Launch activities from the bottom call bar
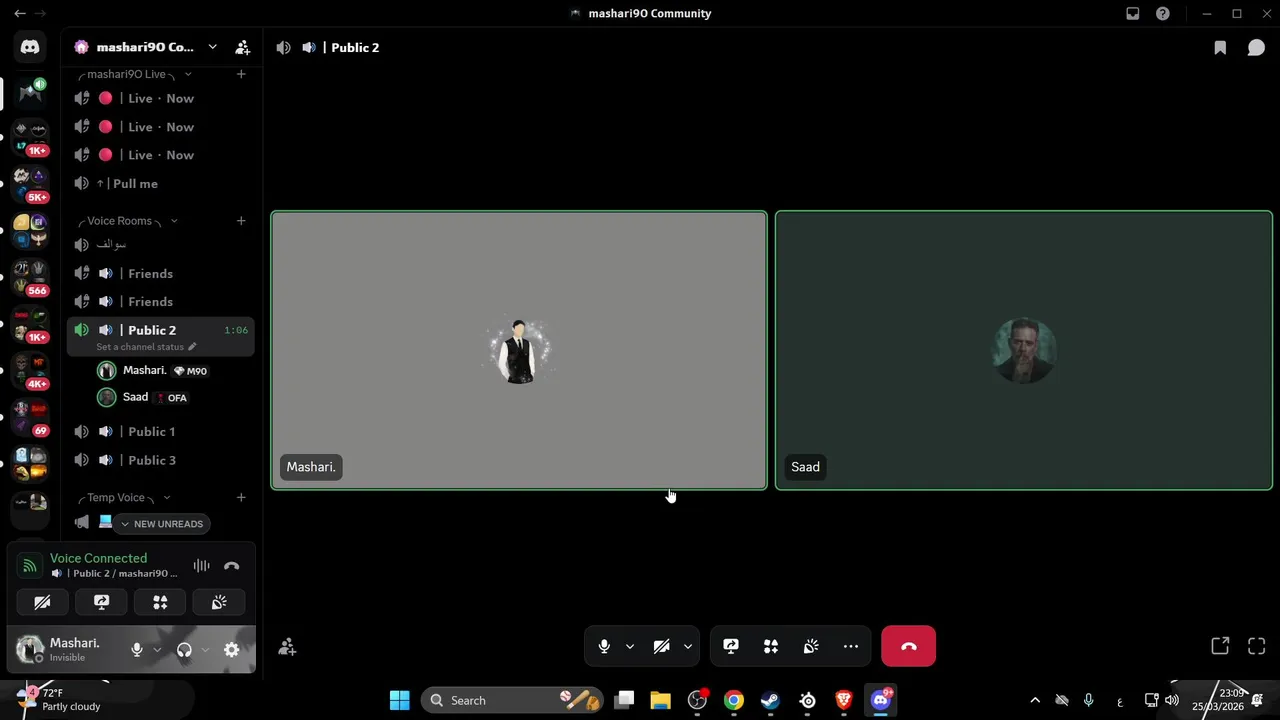The image size is (1280, 720). click(x=771, y=646)
